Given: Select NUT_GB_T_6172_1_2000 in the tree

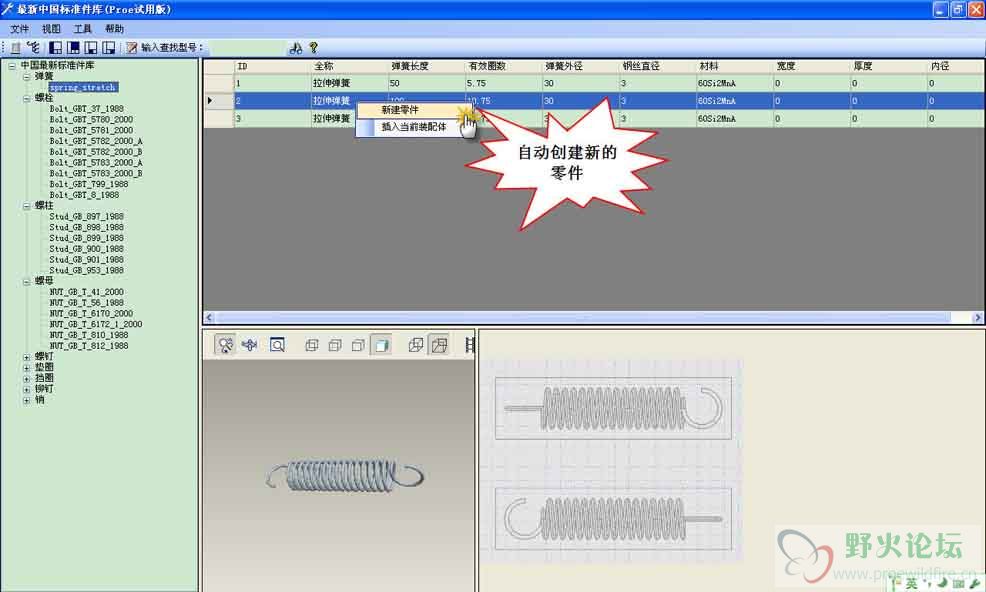Looking at the screenshot, I should (x=96, y=324).
